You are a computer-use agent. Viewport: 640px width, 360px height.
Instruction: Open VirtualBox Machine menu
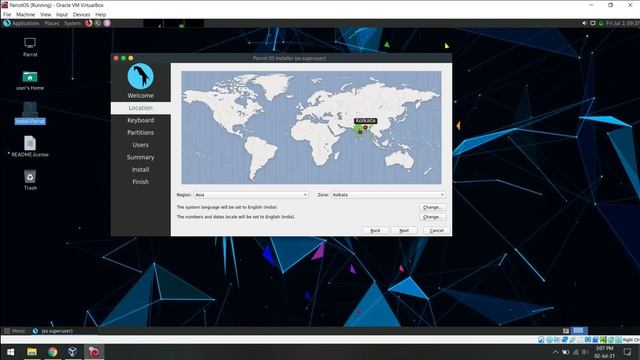point(25,14)
